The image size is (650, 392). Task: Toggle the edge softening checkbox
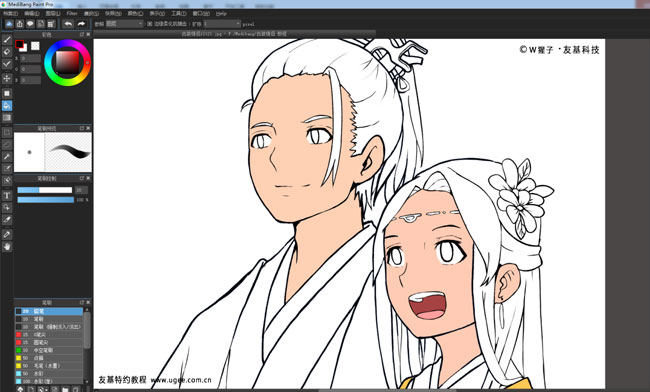[x=150, y=24]
